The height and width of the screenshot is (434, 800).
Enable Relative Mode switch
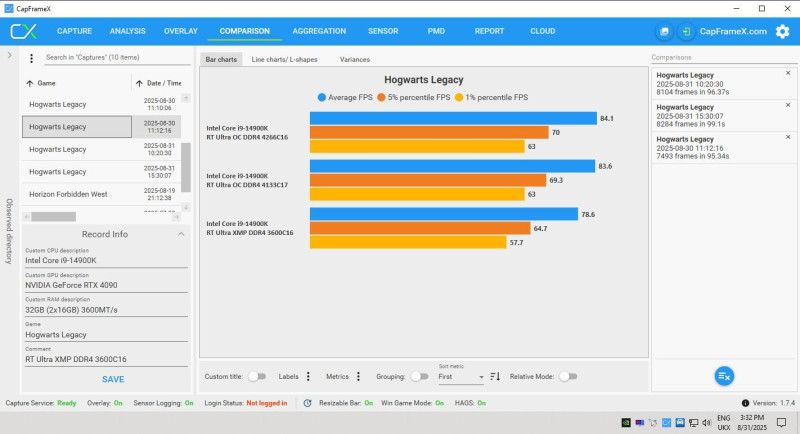point(568,376)
